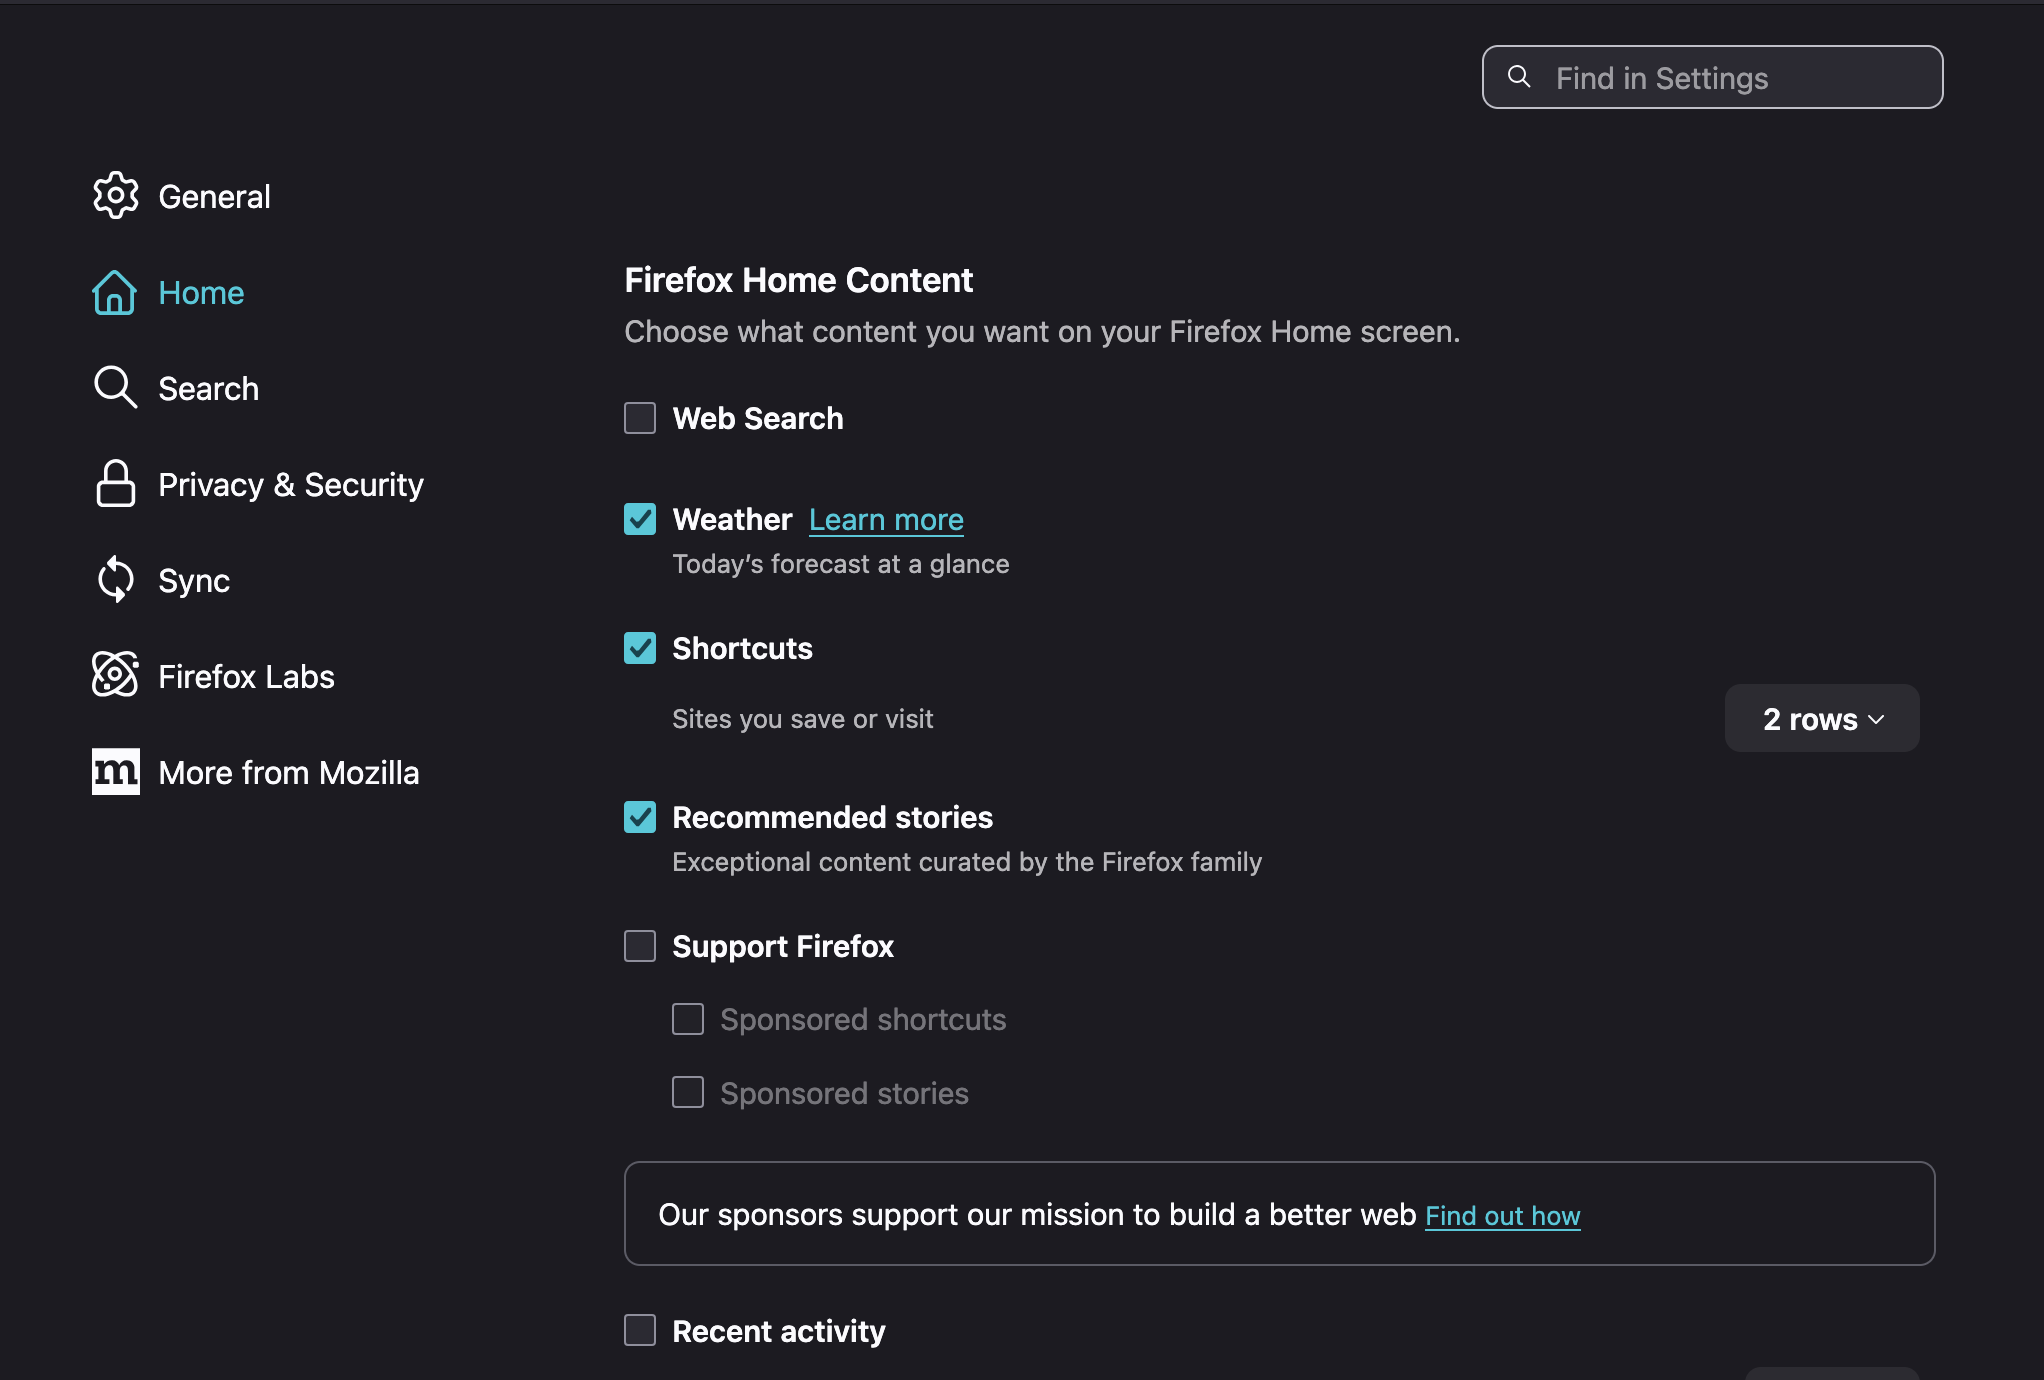Click the General gear icon
This screenshot has width=2044, height=1380.
tap(115, 196)
